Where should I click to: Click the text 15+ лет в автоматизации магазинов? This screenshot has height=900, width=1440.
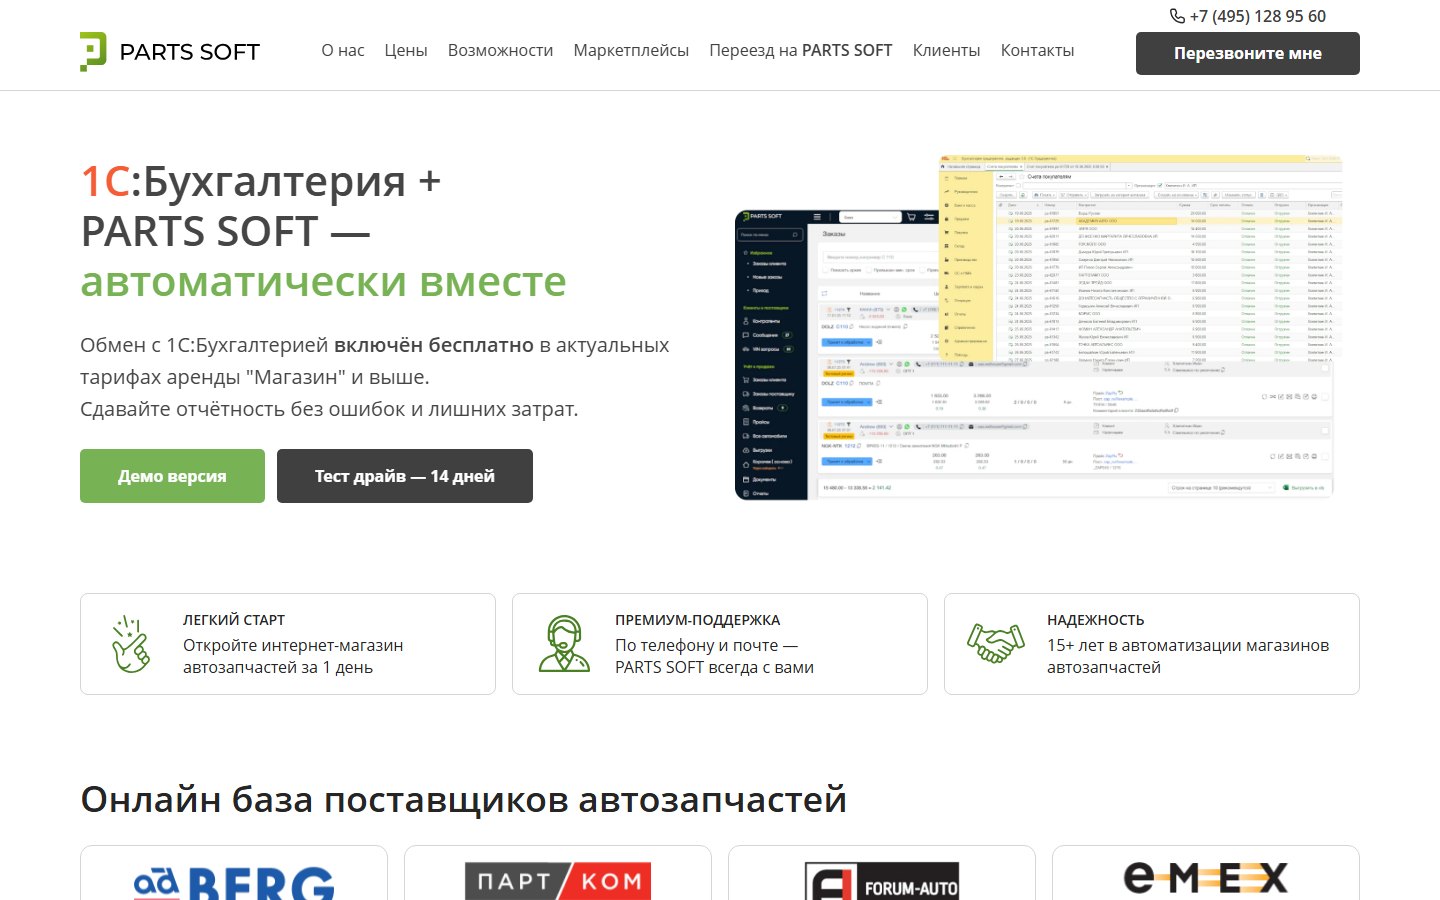[1188, 646]
